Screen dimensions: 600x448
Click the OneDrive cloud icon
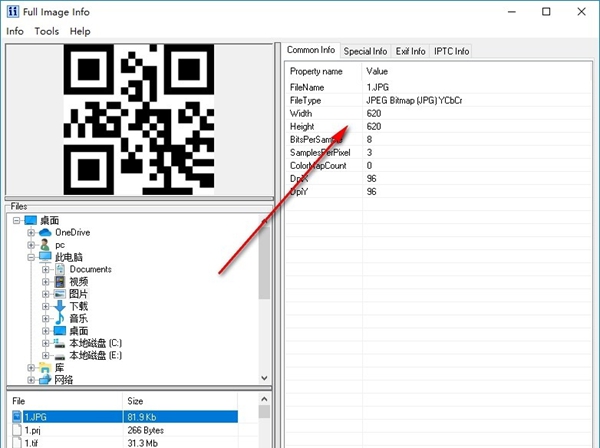45,233
